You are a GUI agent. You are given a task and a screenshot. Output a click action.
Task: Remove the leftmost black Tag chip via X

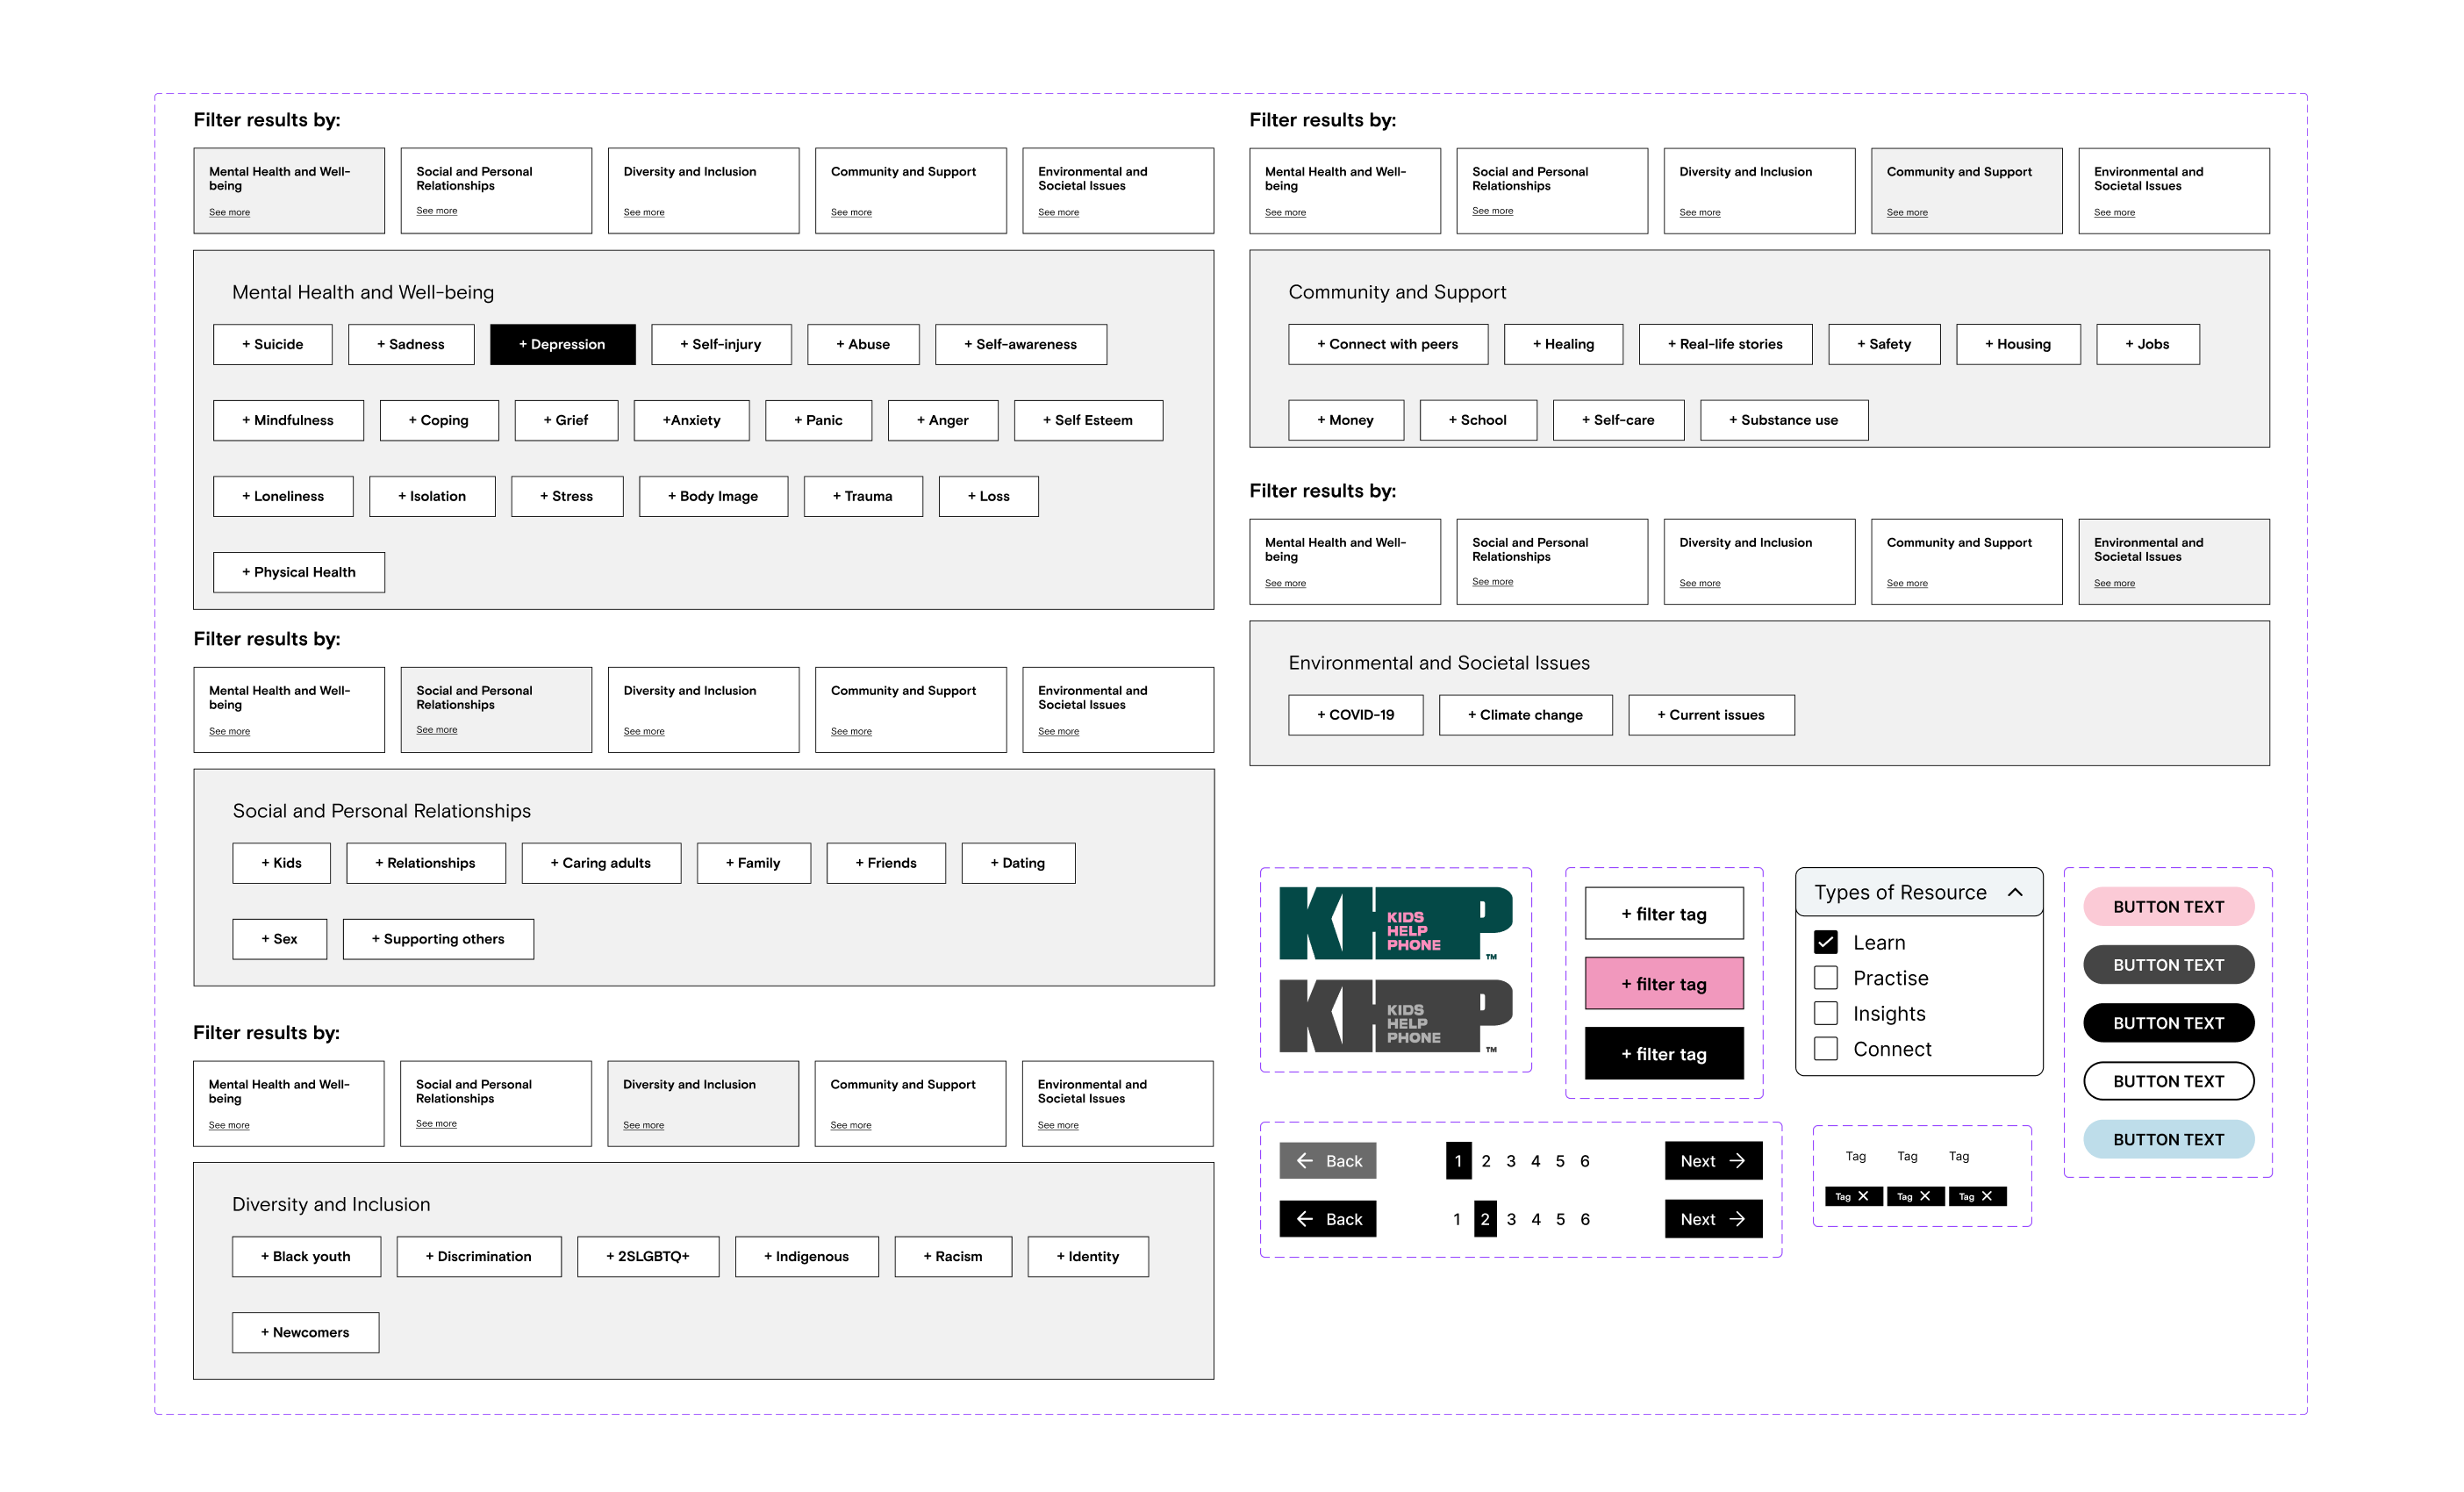coord(1863,1196)
